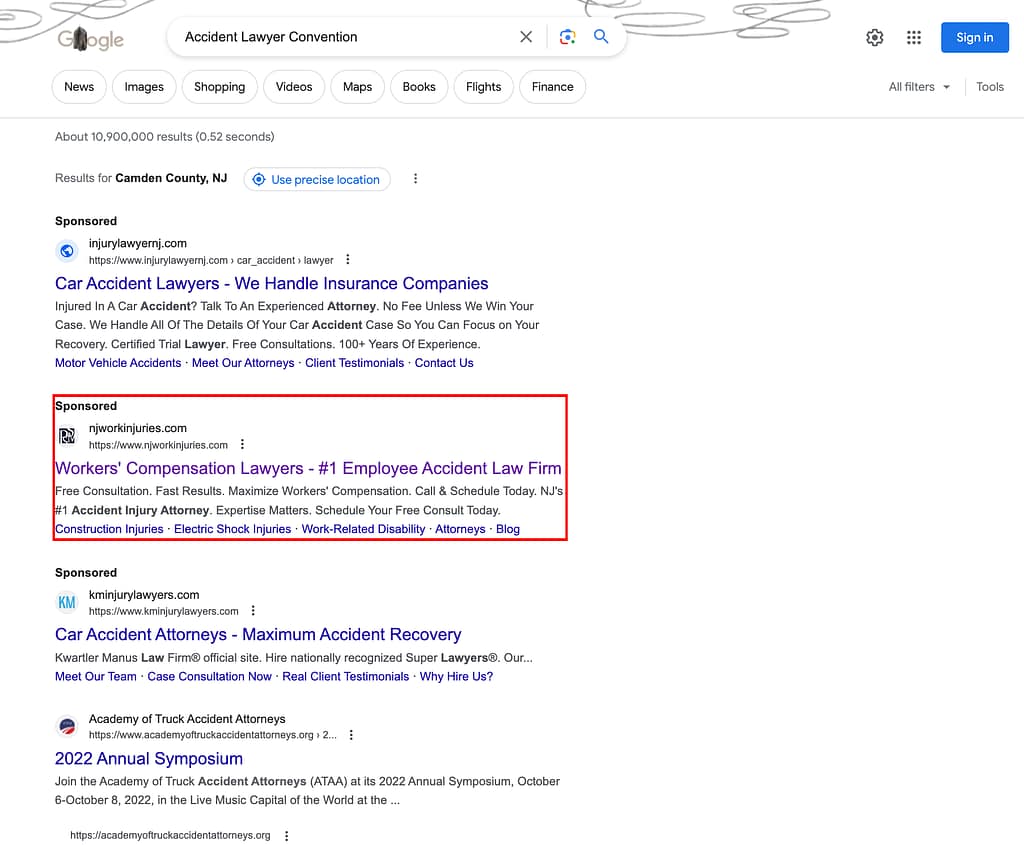Viewport: 1024px width, 845px height.
Task: Click https://academyoftruckaccidentattorneys.org URL at bottom
Action: tap(170, 835)
